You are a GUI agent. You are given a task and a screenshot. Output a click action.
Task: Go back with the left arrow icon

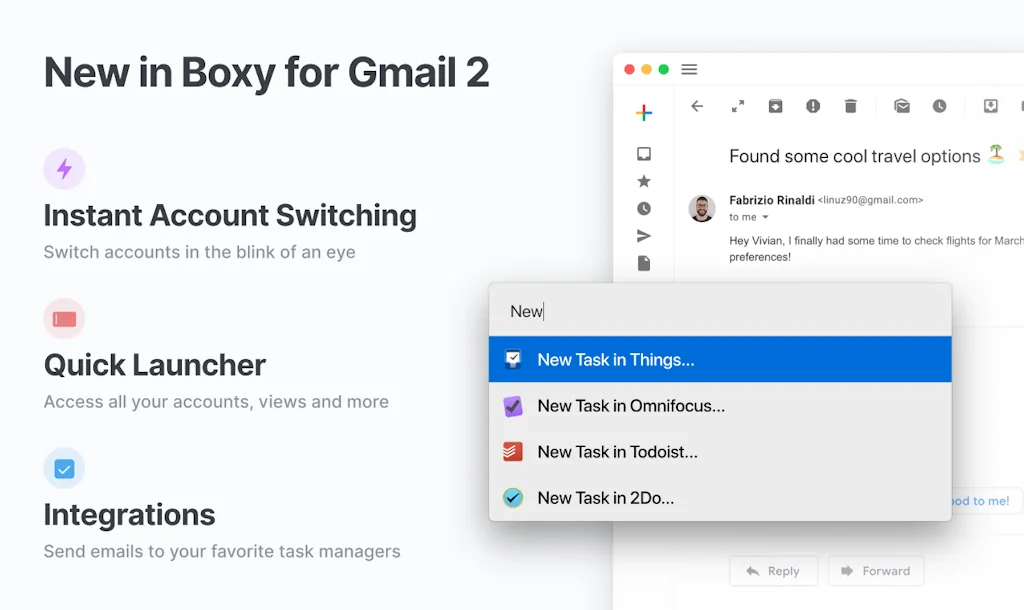pyautogui.click(x=697, y=106)
